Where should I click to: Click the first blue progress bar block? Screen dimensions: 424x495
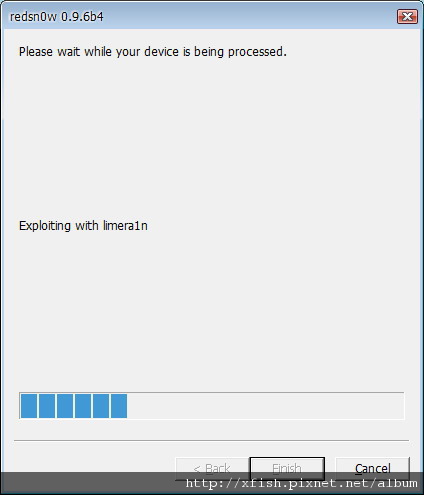29,406
